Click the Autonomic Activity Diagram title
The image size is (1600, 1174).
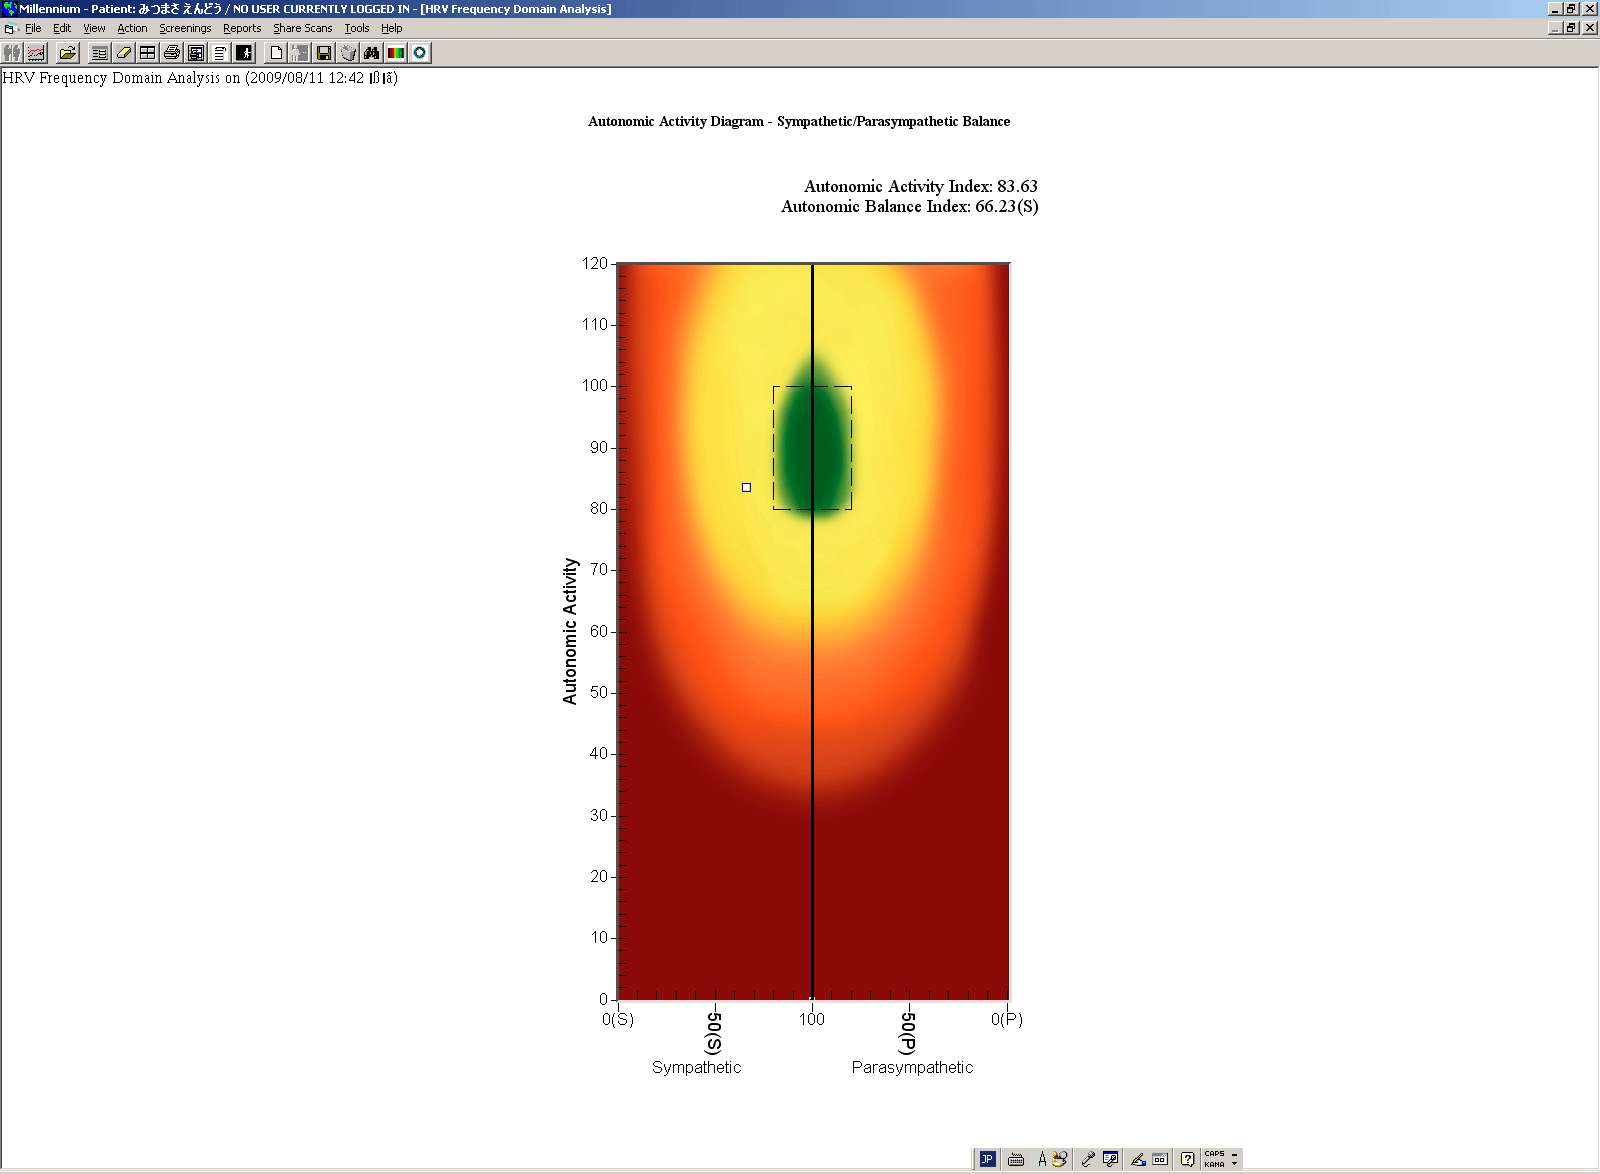coord(799,121)
